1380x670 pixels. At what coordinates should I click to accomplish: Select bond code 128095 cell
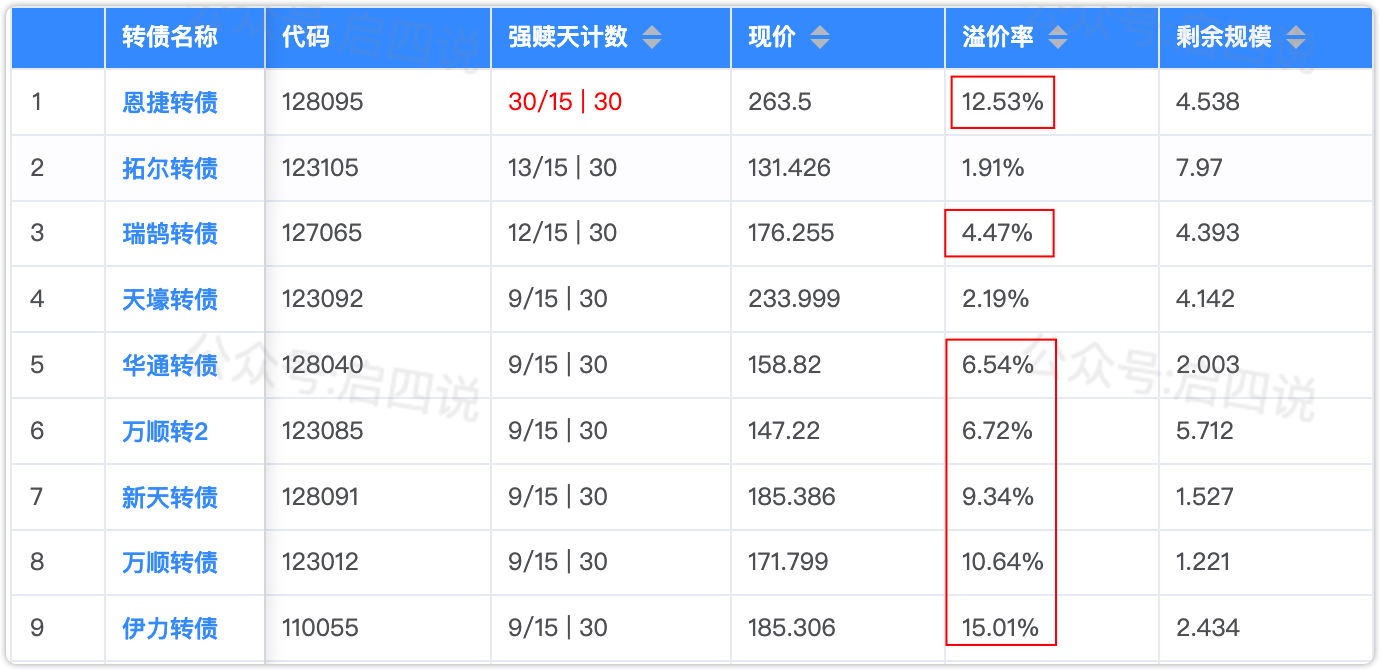pos(322,102)
